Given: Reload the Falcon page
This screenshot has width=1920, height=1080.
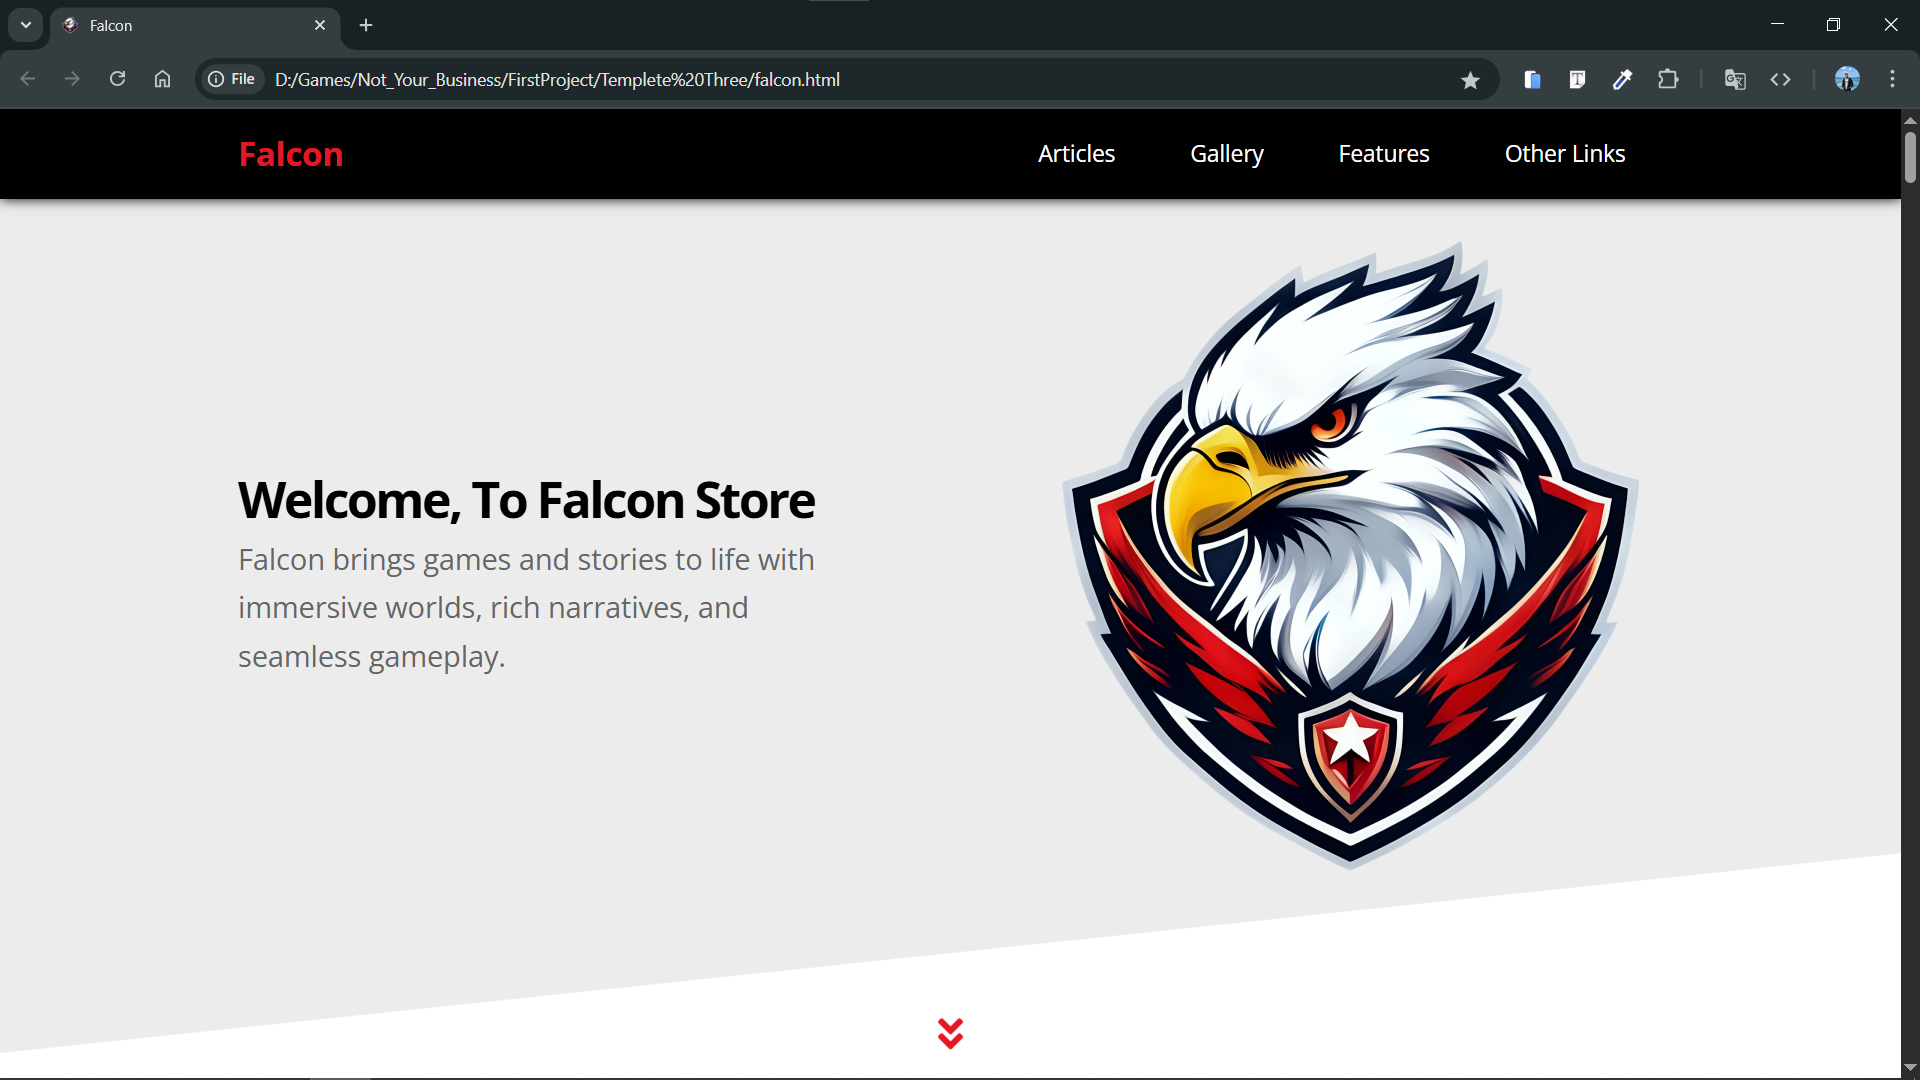Looking at the screenshot, I should (x=117, y=79).
